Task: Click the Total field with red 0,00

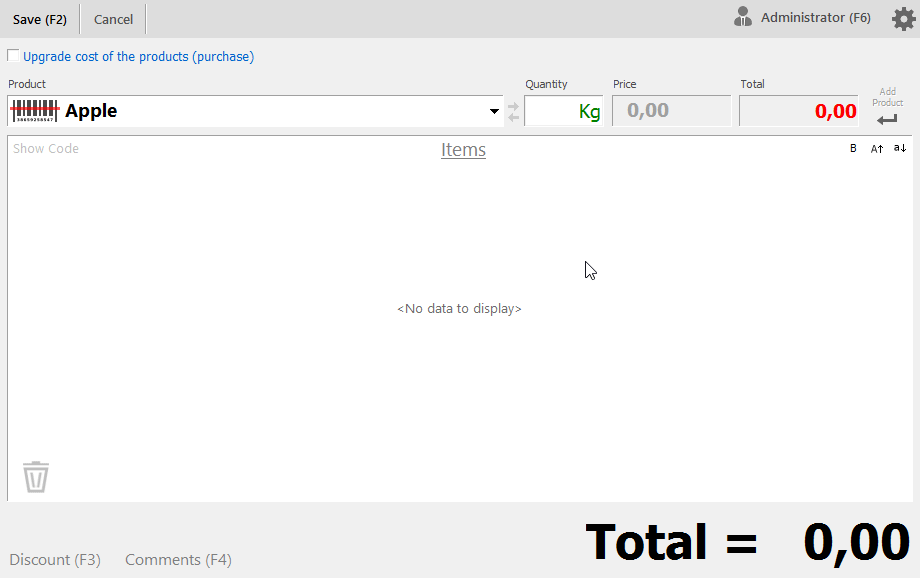Action: coord(799,111)
